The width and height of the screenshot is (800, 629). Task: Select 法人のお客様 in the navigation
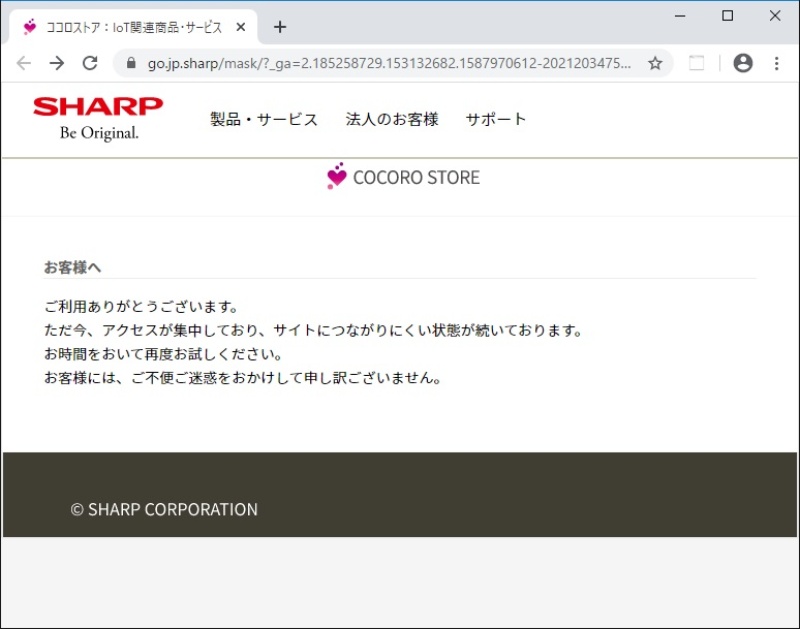coord(392,119)
